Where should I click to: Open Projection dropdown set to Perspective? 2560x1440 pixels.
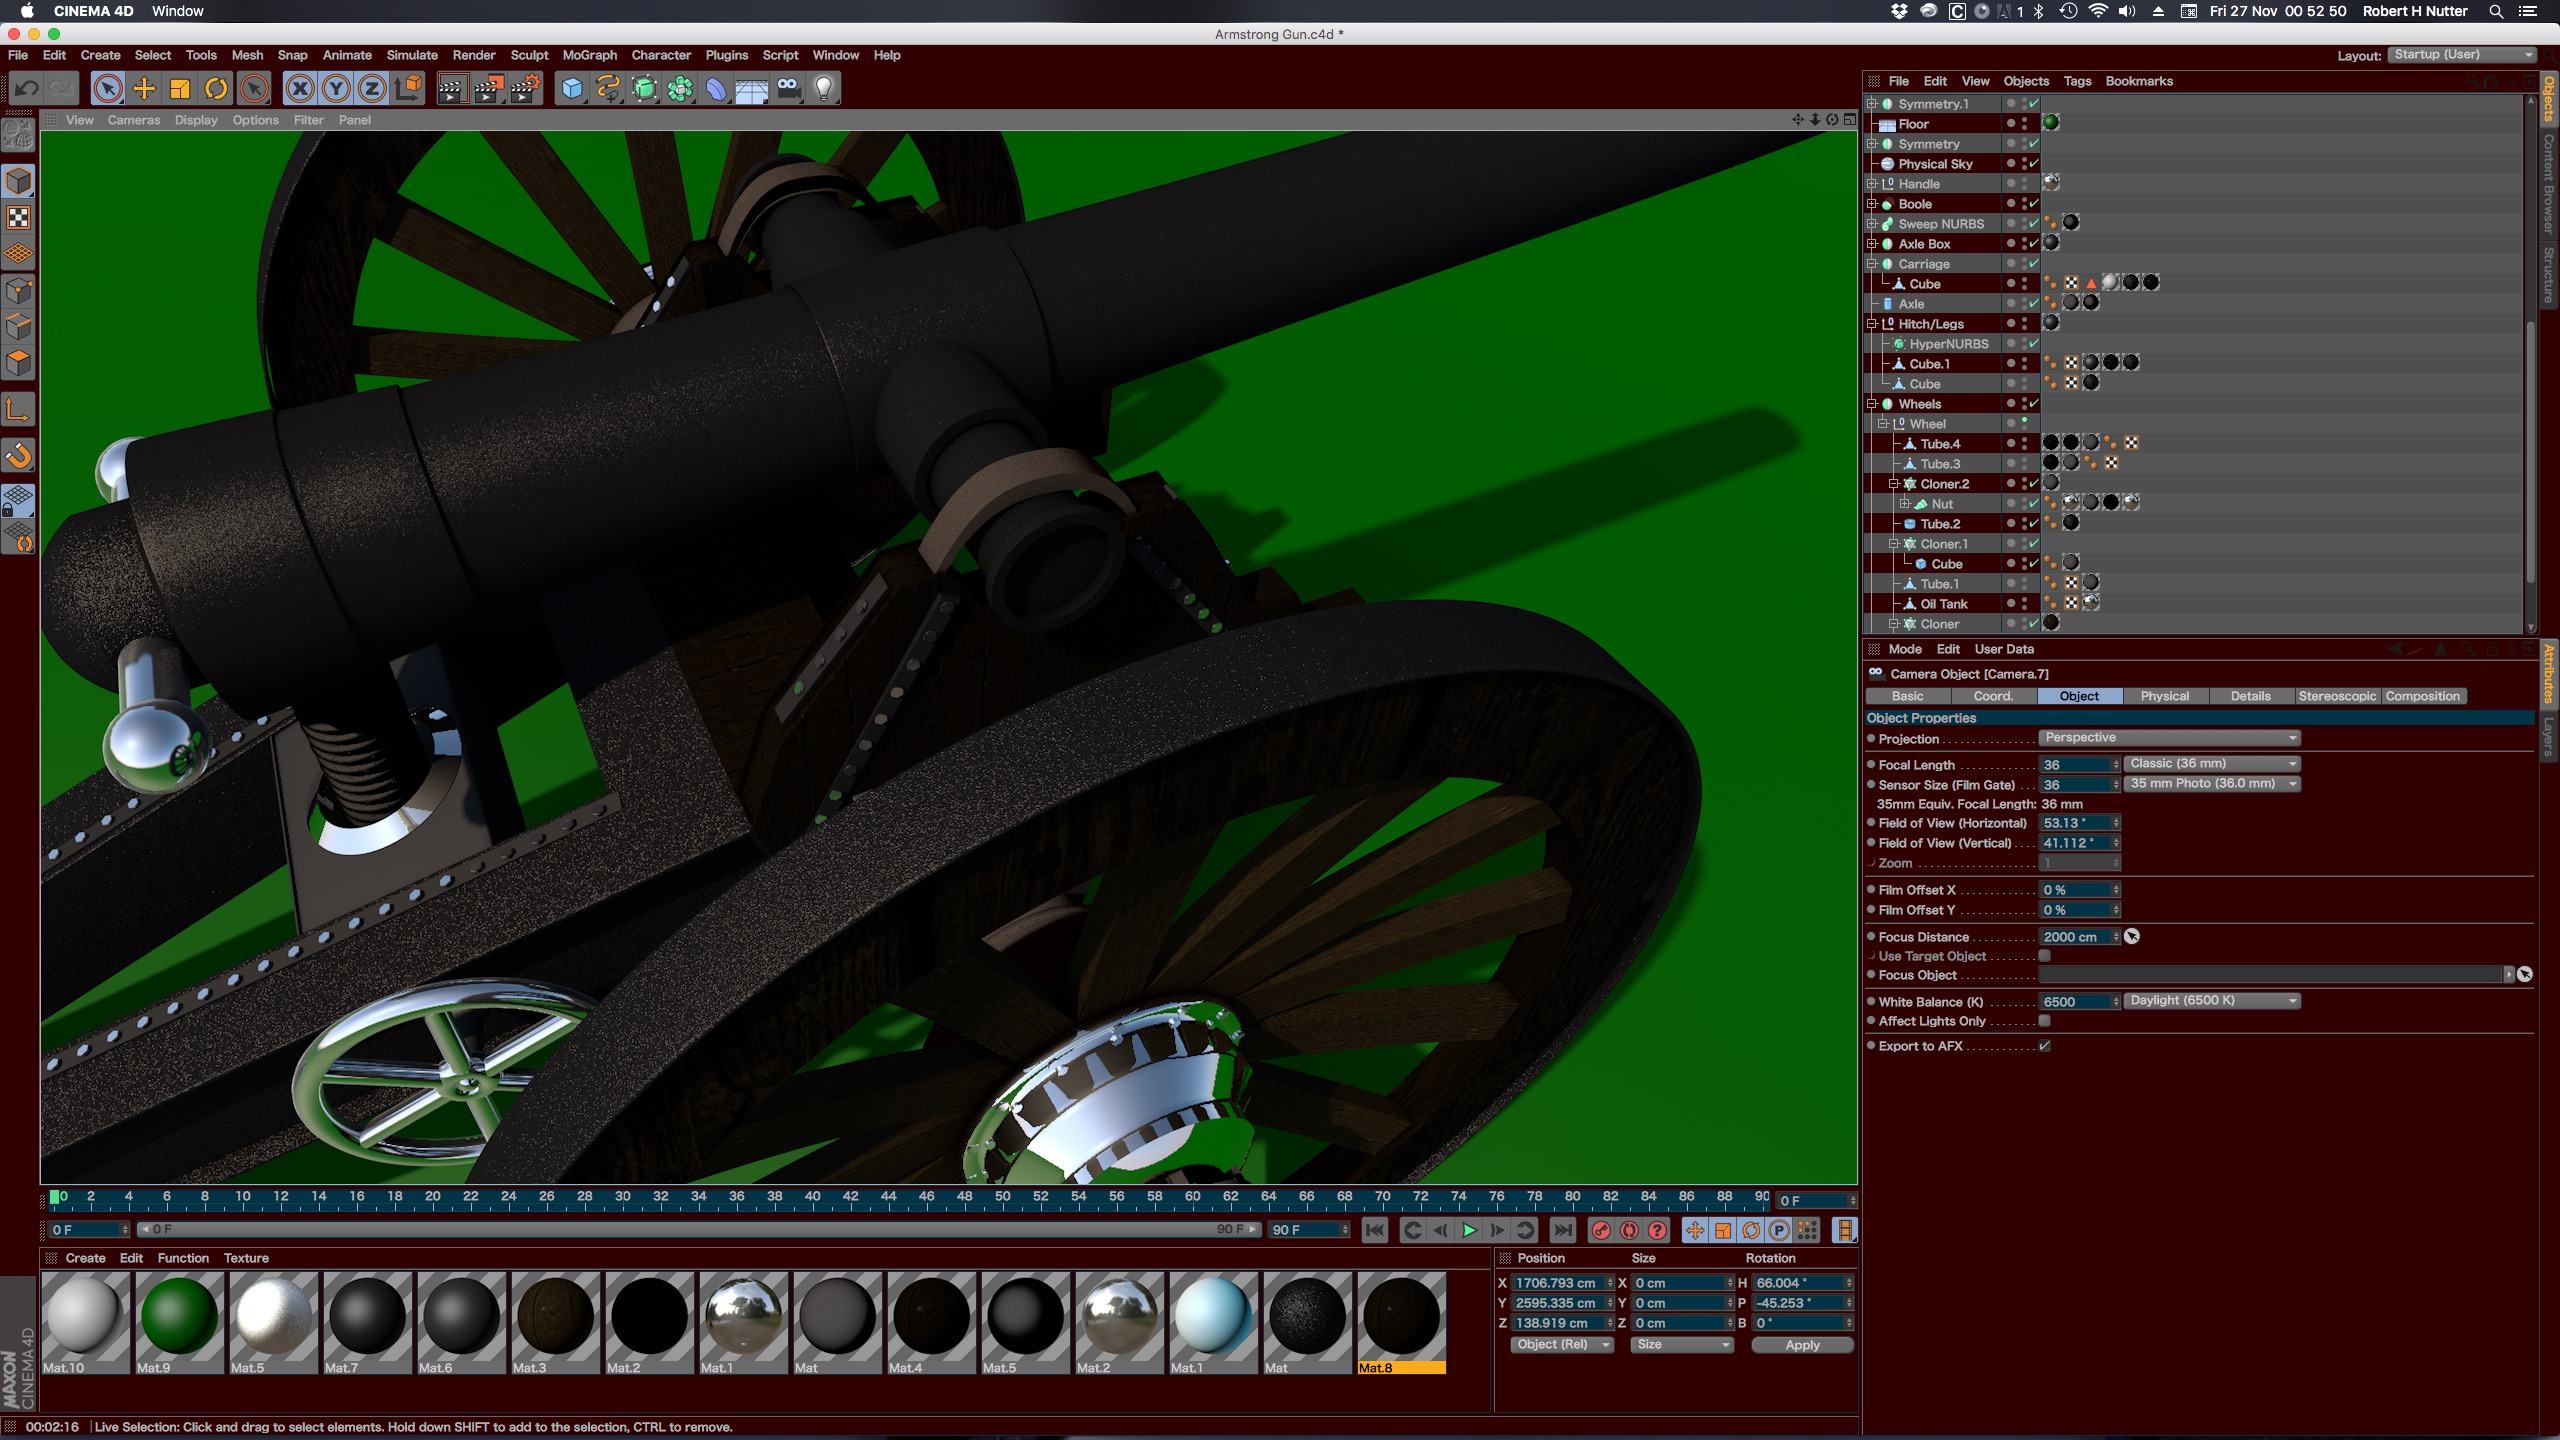[x=2169, y=738]
